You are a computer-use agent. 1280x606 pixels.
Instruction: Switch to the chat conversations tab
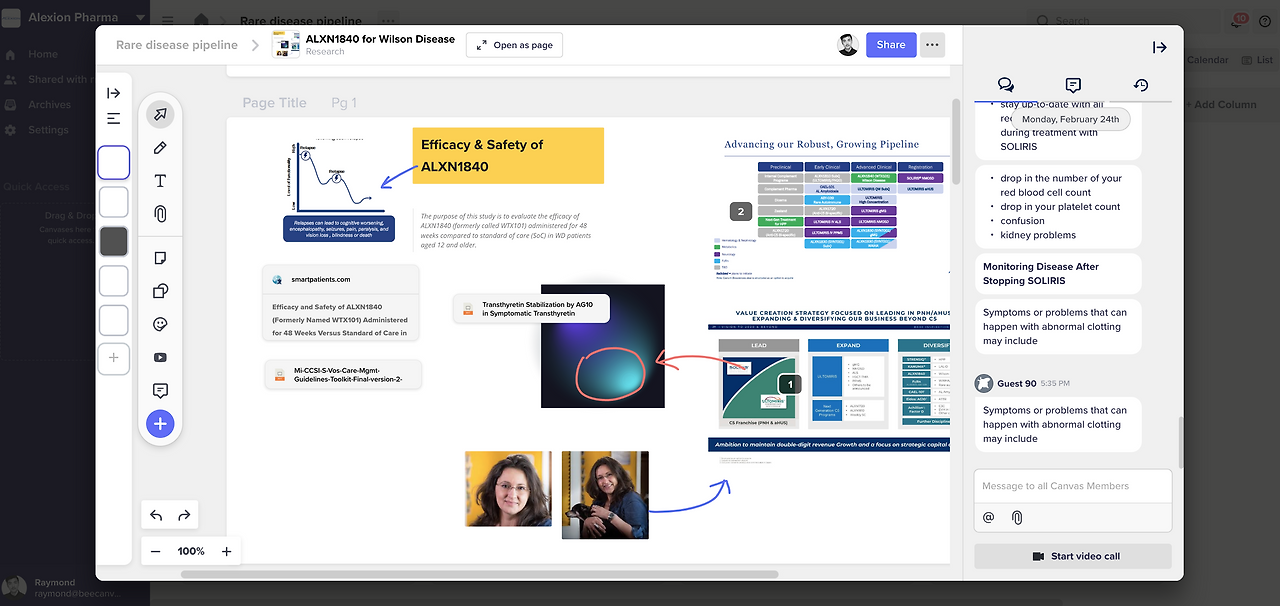click(1006, 85)
